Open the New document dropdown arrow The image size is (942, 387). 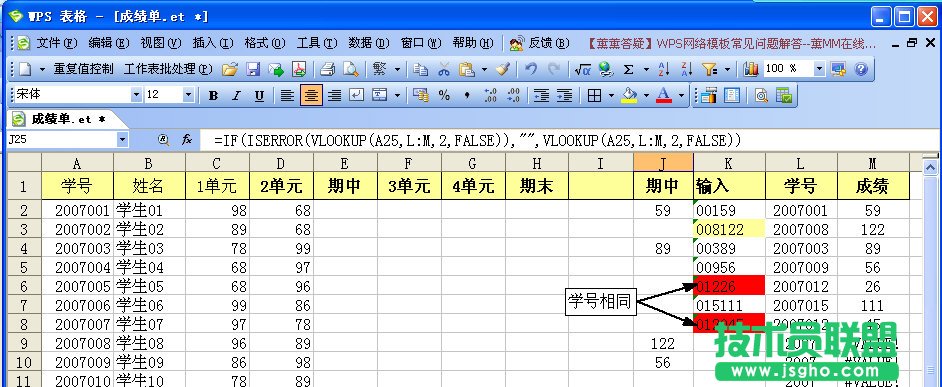coord(42,70)
